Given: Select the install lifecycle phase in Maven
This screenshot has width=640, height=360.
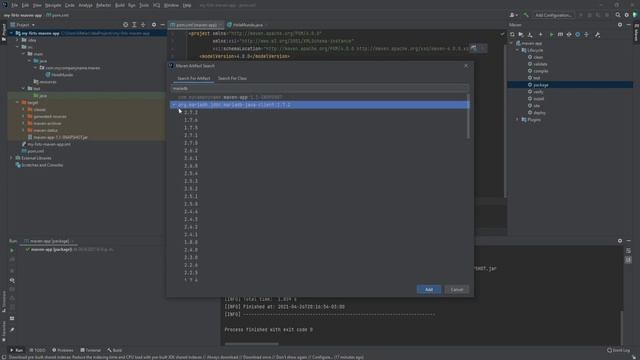Looking at the screenshot, I should (538, 99).
